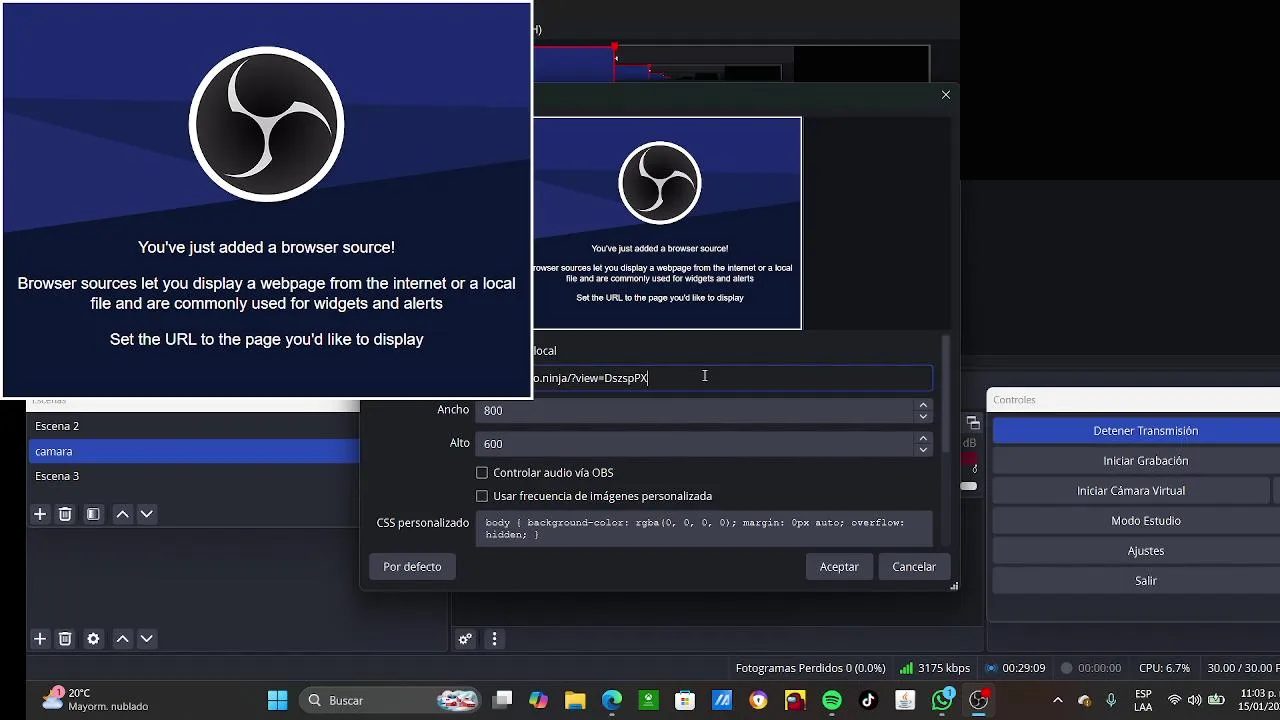Screen dimensions: 1280x720
Task: Move the selected source down
Action: click(x=146, y=639)
